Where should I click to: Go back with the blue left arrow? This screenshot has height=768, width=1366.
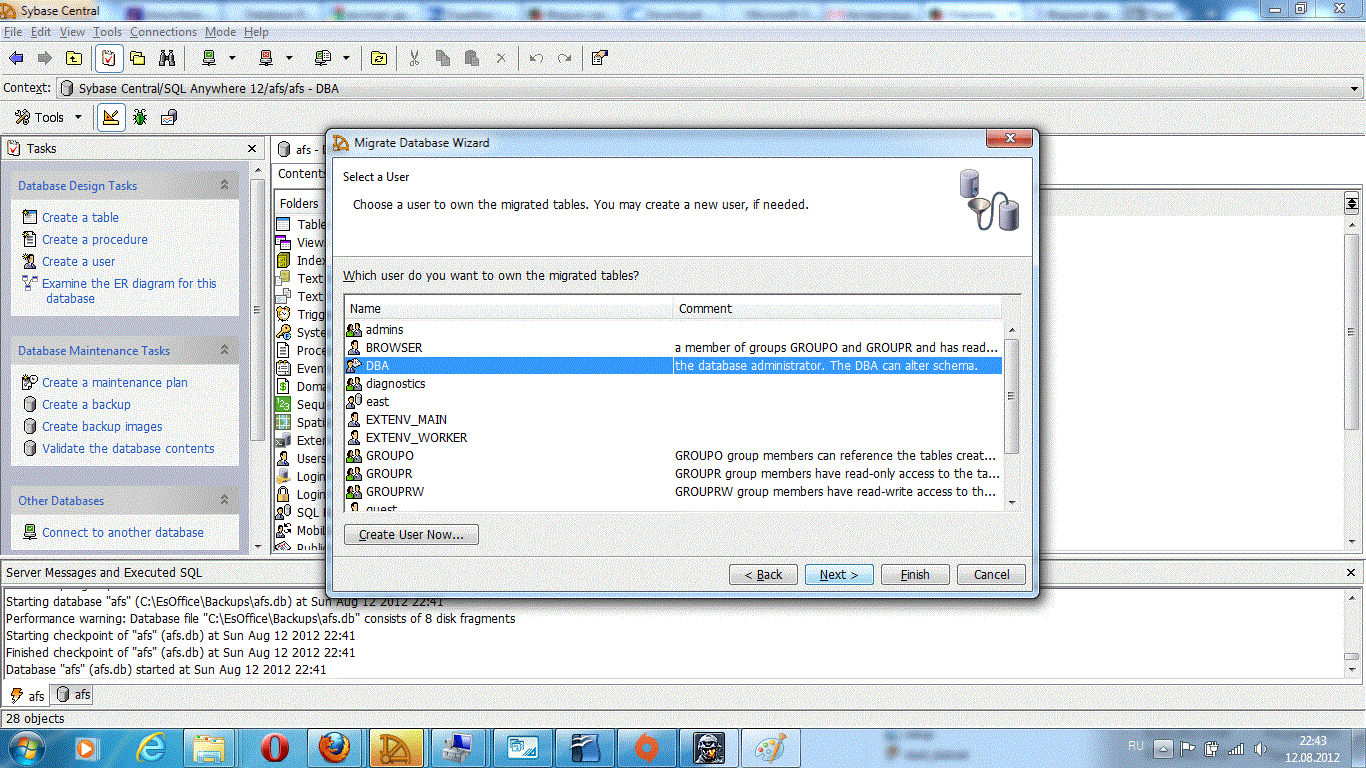pyautogui.click(x=16, y=58)
